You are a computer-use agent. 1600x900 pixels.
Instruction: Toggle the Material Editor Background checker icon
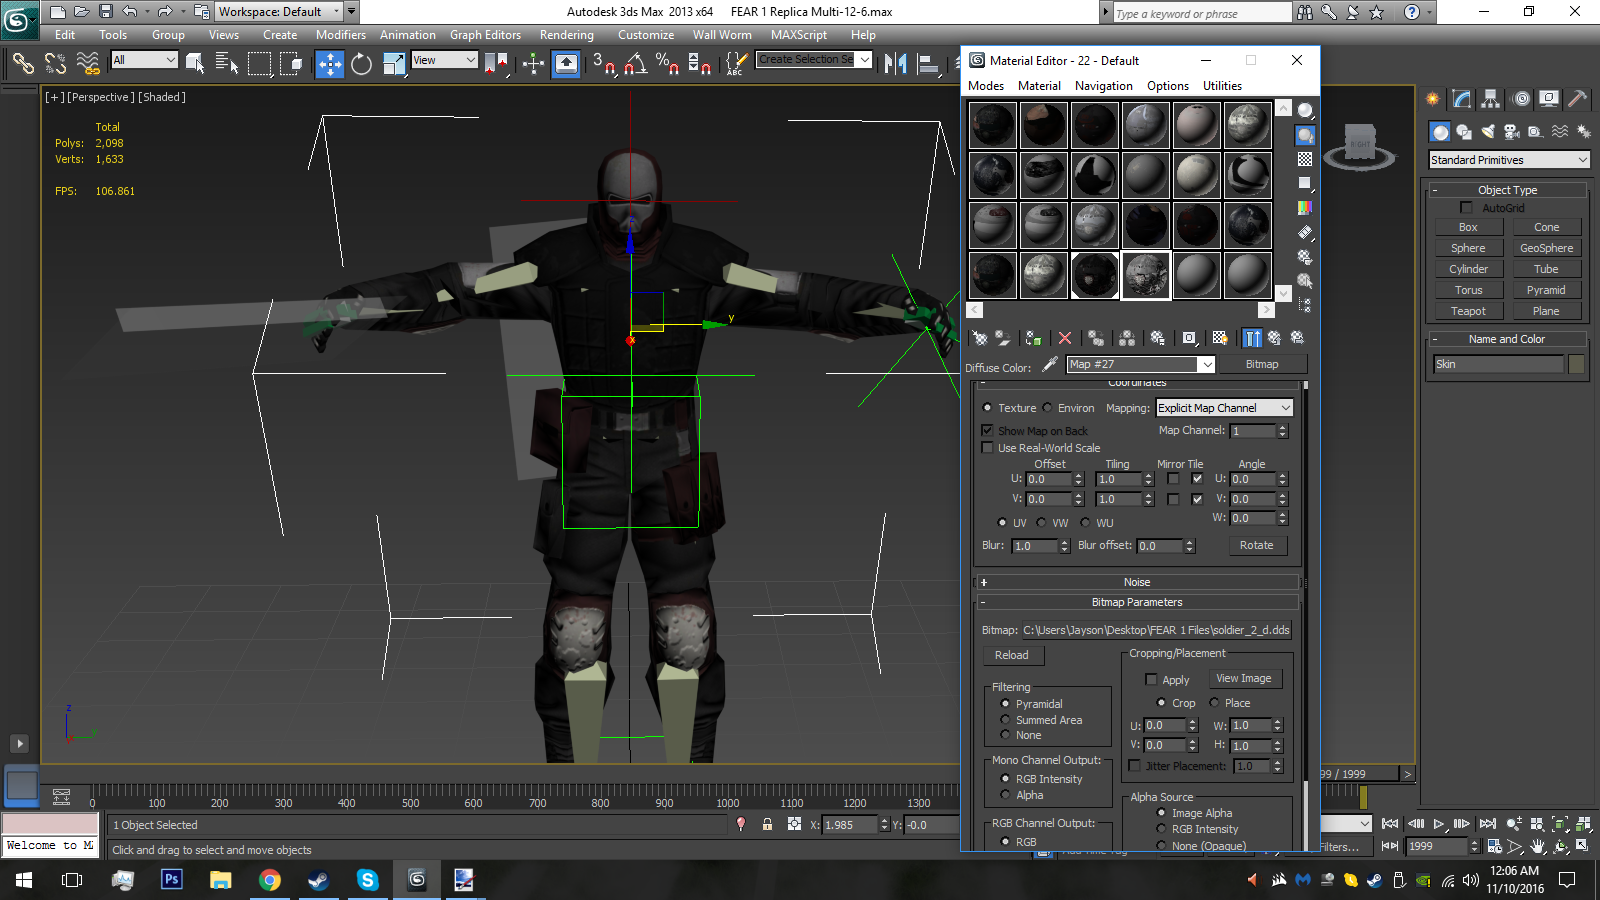pos(1305,159)
